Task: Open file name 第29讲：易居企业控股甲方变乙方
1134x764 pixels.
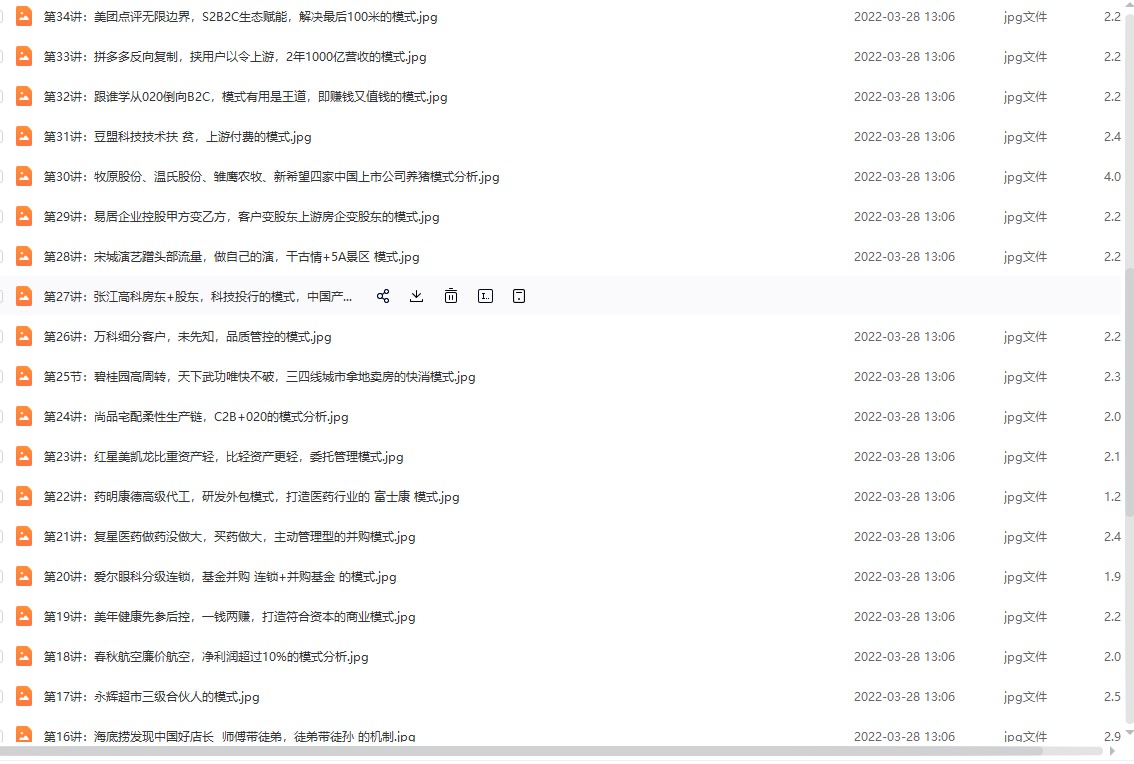Action: (x=242, y=216)
